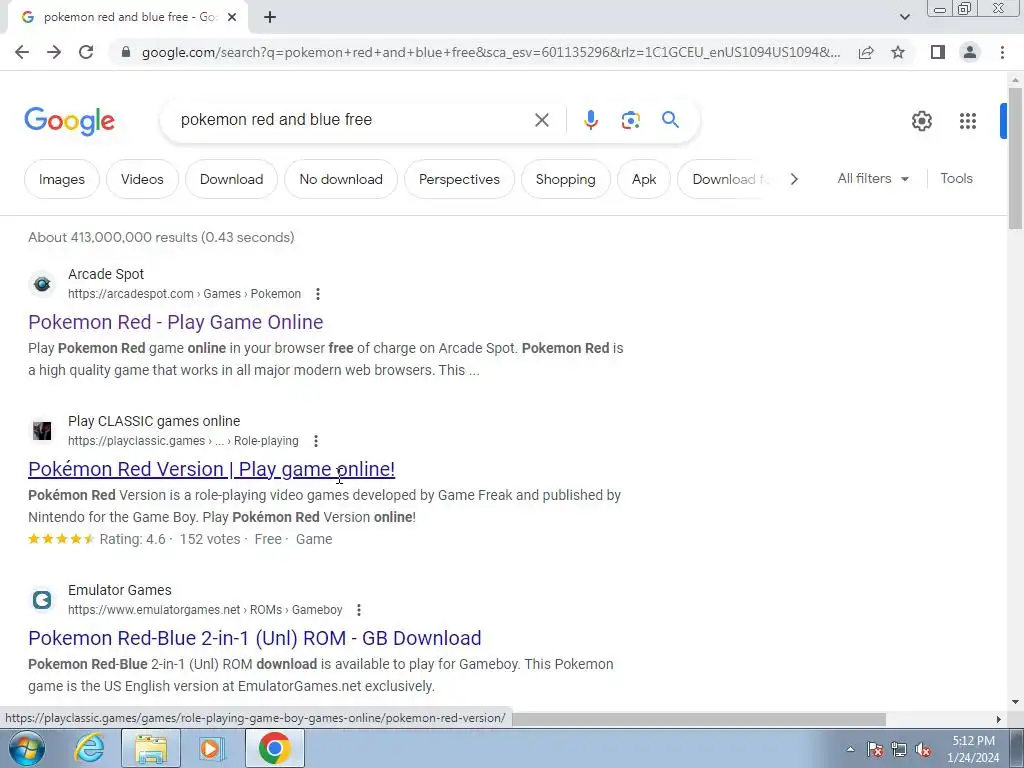
Task: Switch to Perspectives results
Action: pyautogui.click(x=459, y=179)
